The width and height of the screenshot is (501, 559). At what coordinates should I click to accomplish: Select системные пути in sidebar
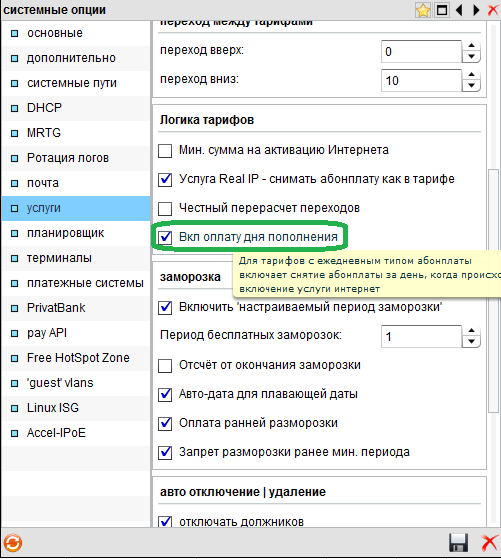(76, 83)
